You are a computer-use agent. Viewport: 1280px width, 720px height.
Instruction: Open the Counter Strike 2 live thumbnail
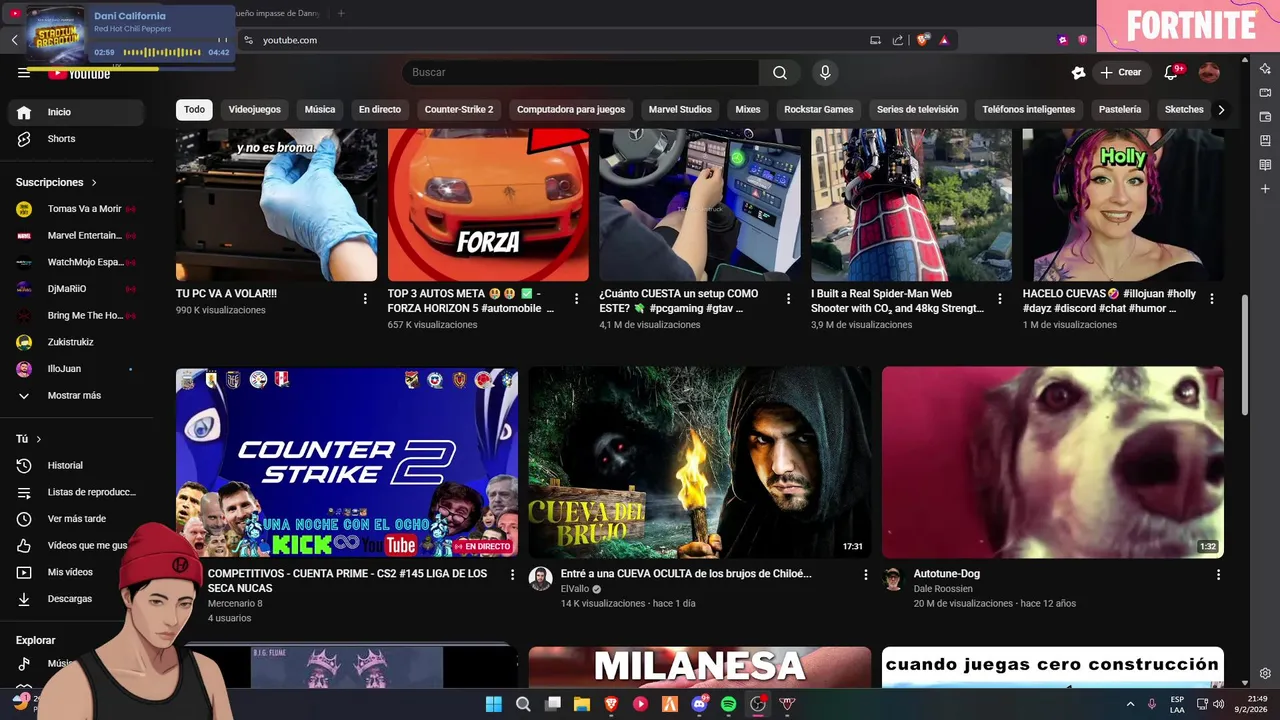tap(347, 462)
